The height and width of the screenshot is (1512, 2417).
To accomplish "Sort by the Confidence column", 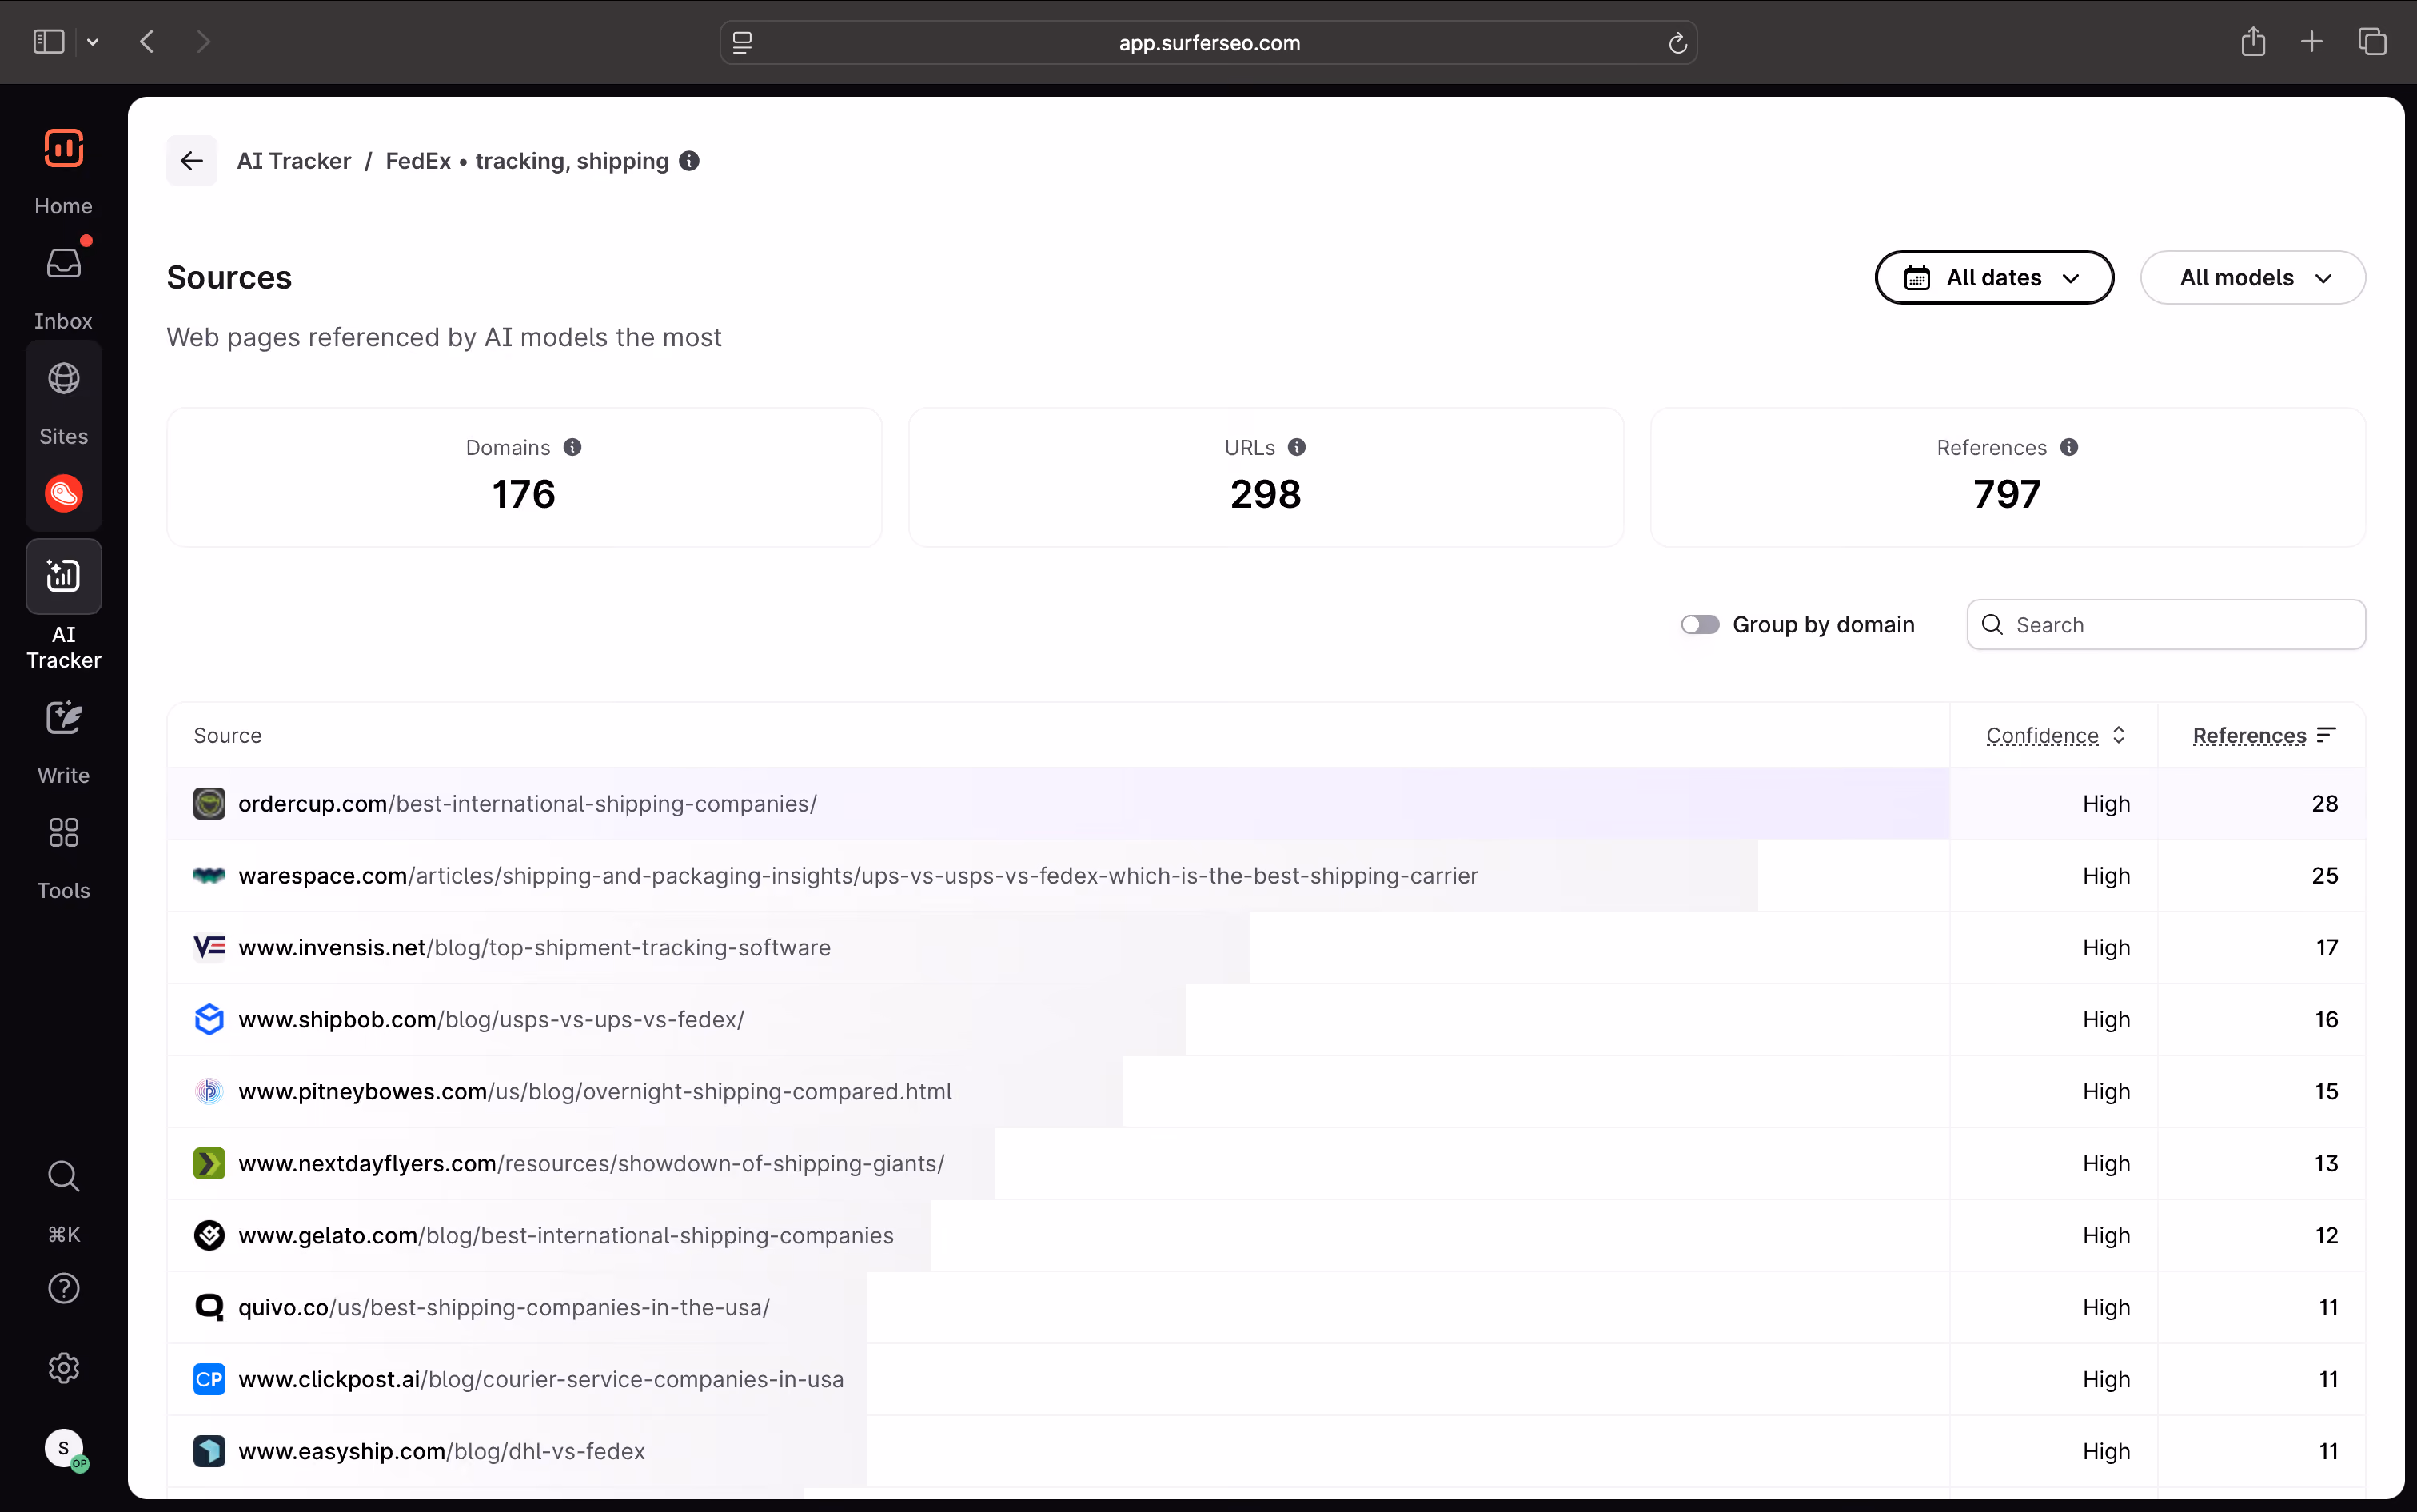I will 2055,735.
